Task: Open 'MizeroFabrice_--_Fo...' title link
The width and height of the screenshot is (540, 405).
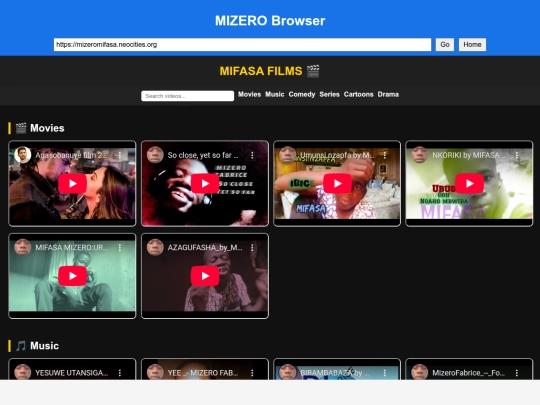Action: [x=468, y=373]
